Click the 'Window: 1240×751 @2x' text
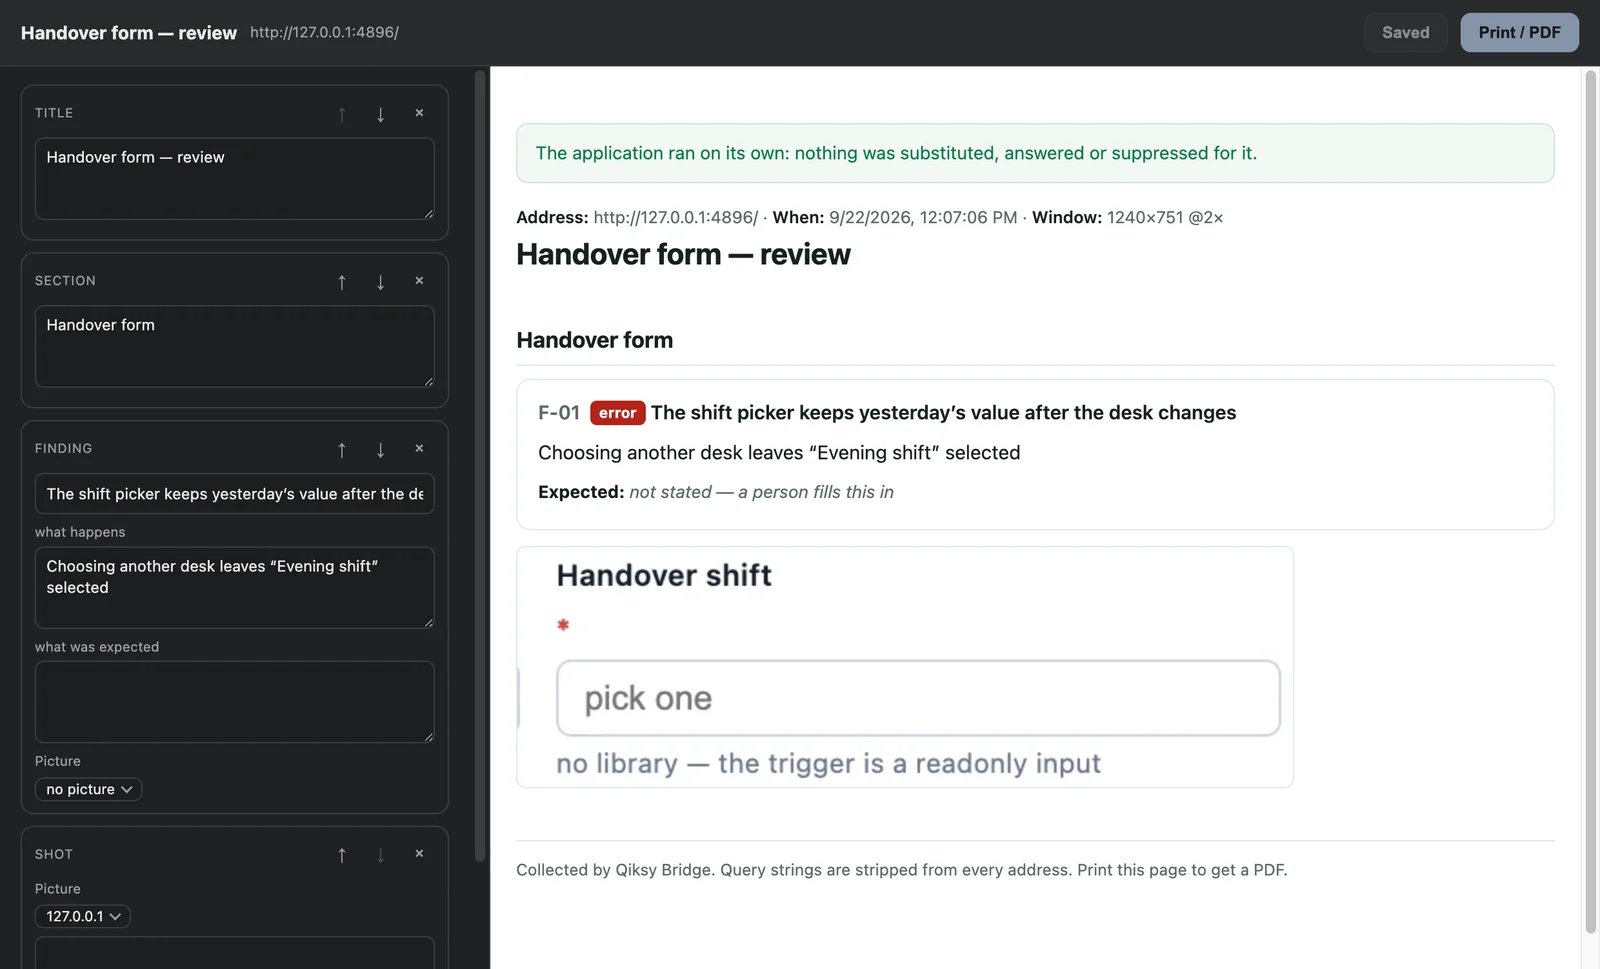This screenshot has height=969, width=1600. (x=1127, y=217)
